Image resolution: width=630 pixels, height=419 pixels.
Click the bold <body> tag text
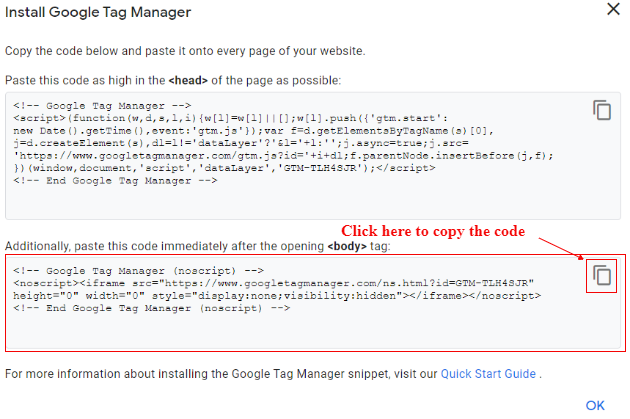click(347, 246)
